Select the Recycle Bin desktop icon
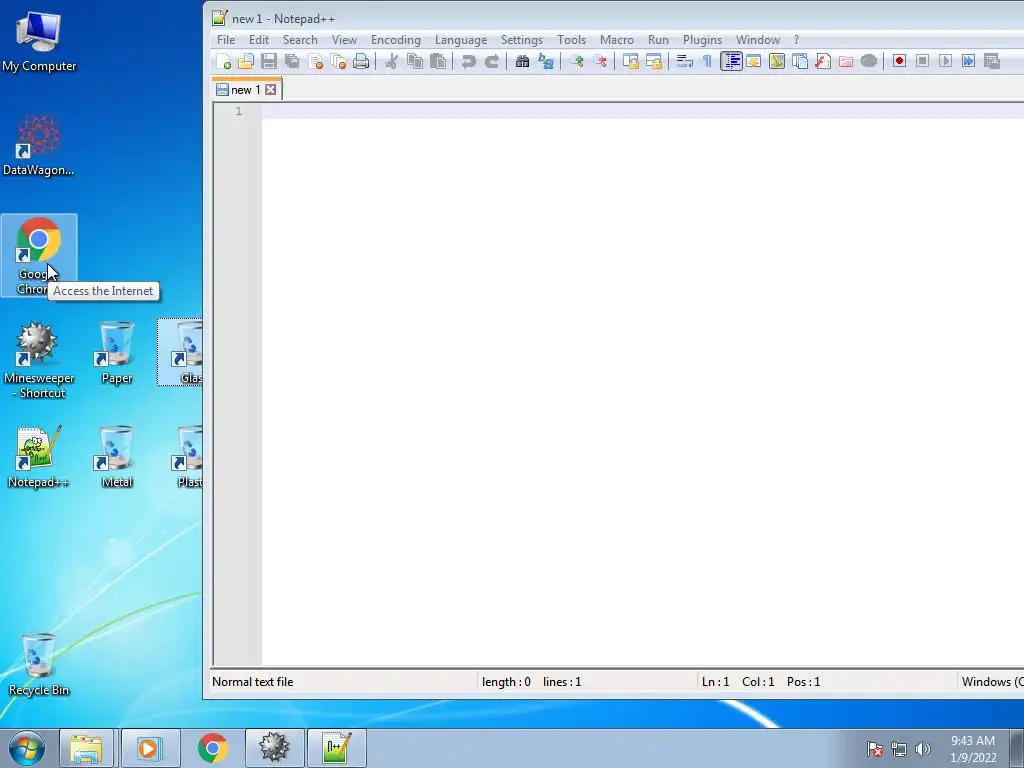The image size is (1024, 768). coord(39,664)
